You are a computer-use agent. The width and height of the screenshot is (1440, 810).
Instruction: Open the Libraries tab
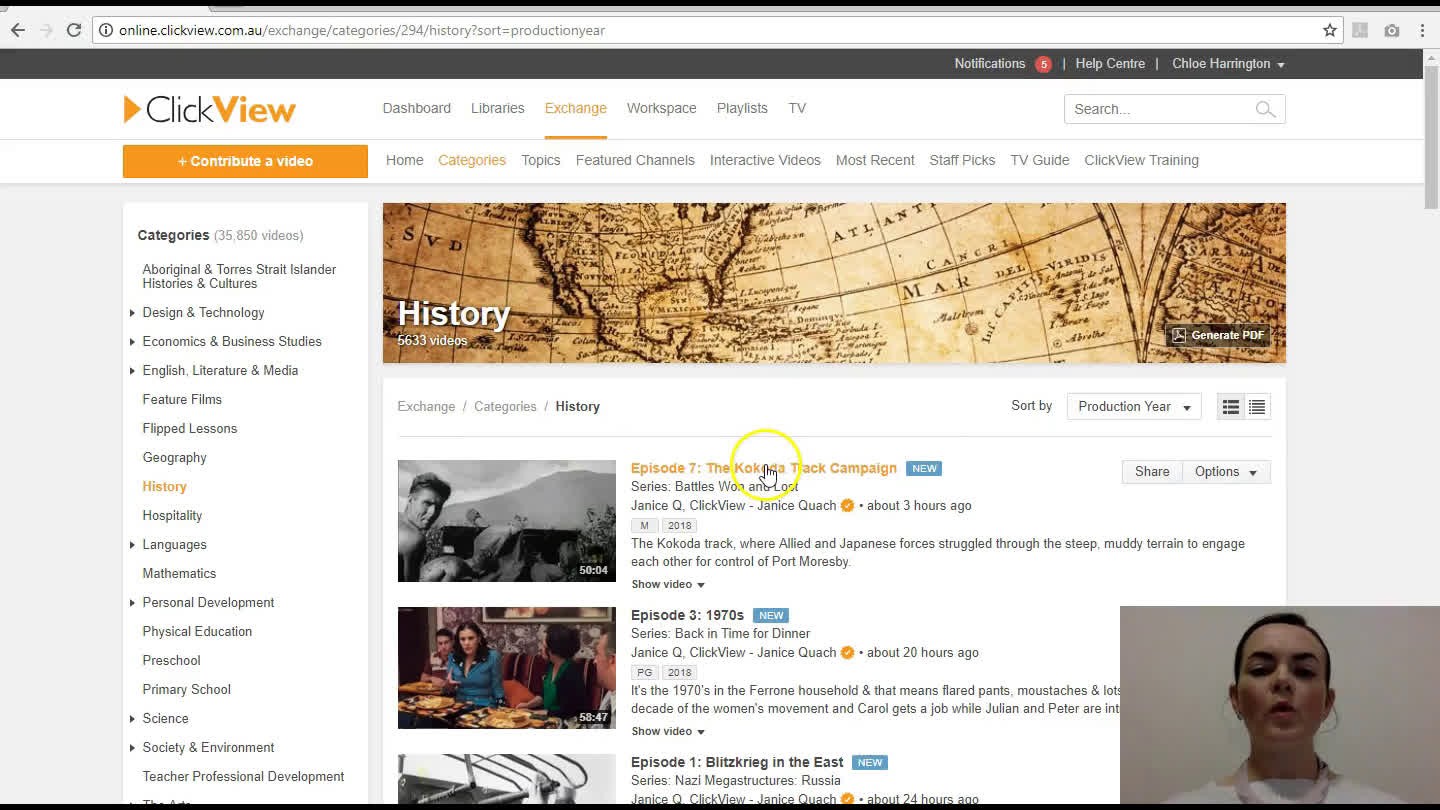coord(498,108)
